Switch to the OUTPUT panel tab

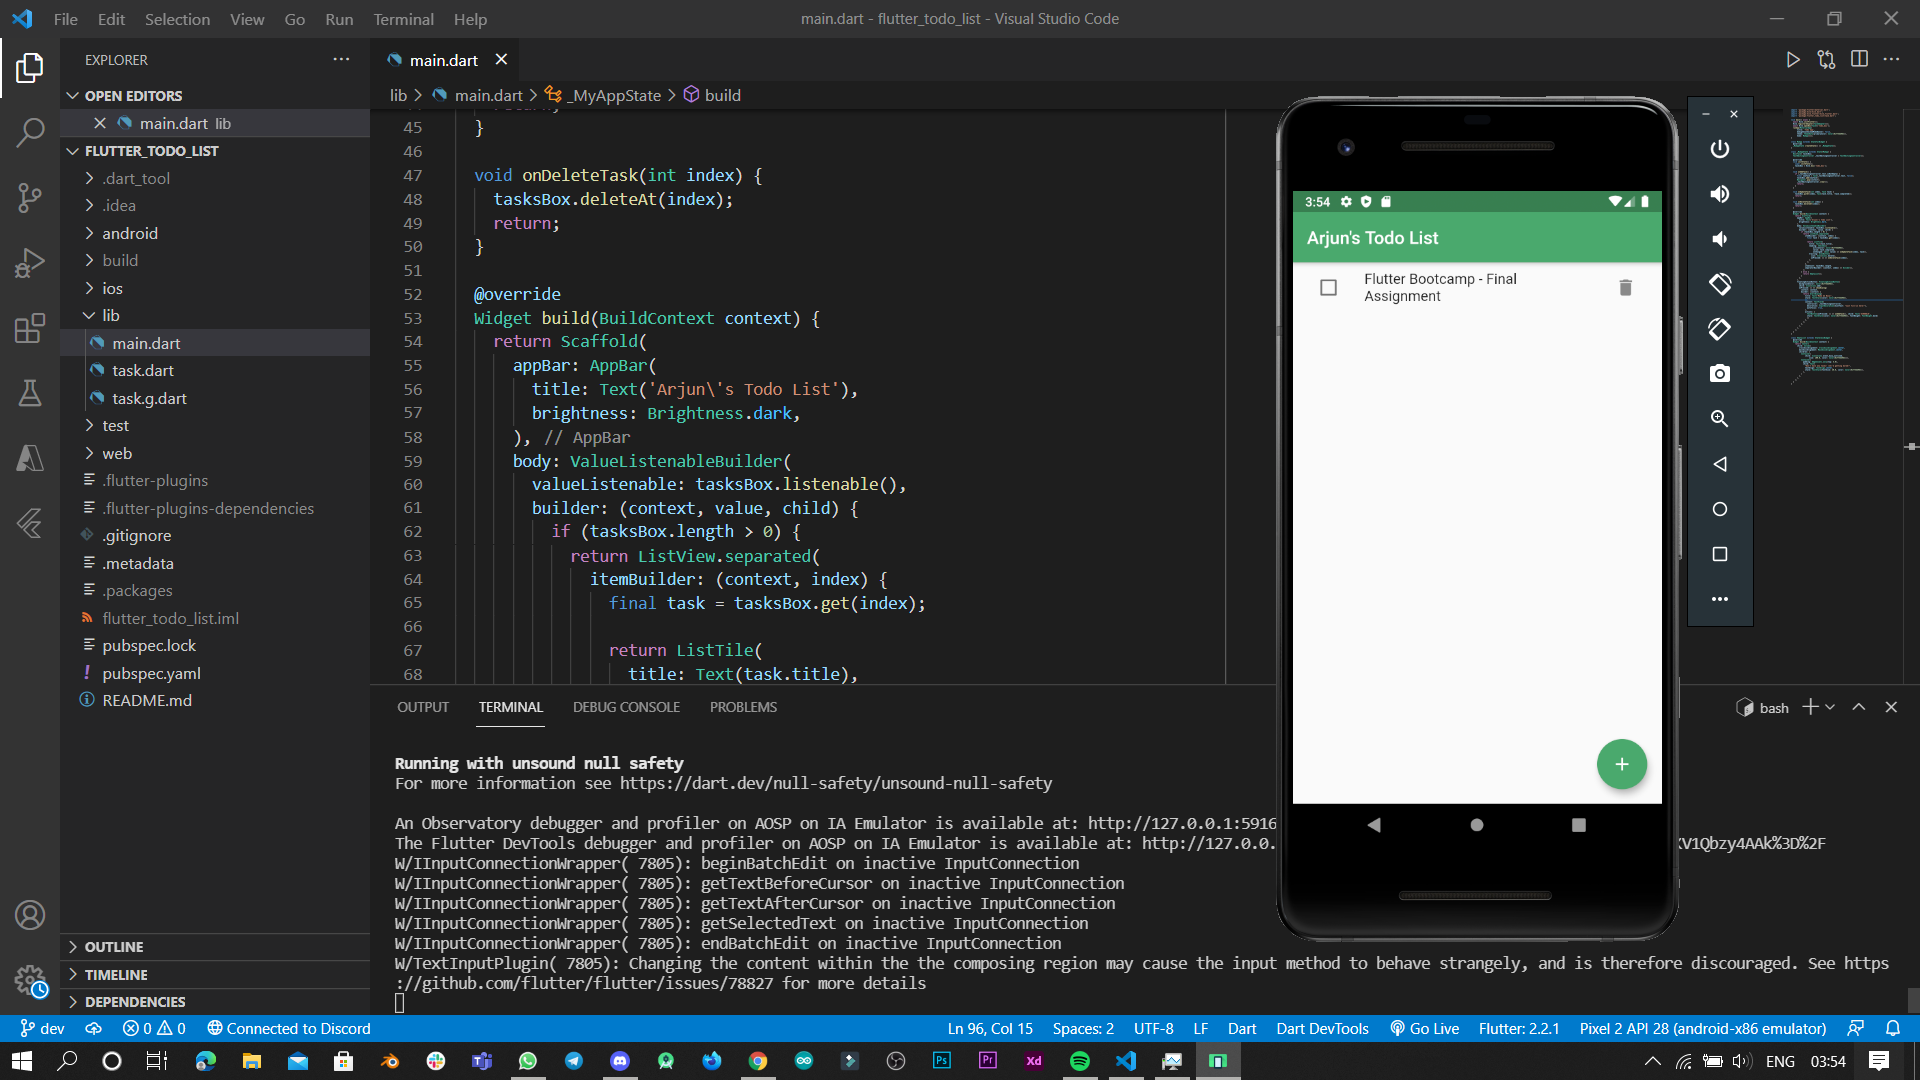pos(423,707)
